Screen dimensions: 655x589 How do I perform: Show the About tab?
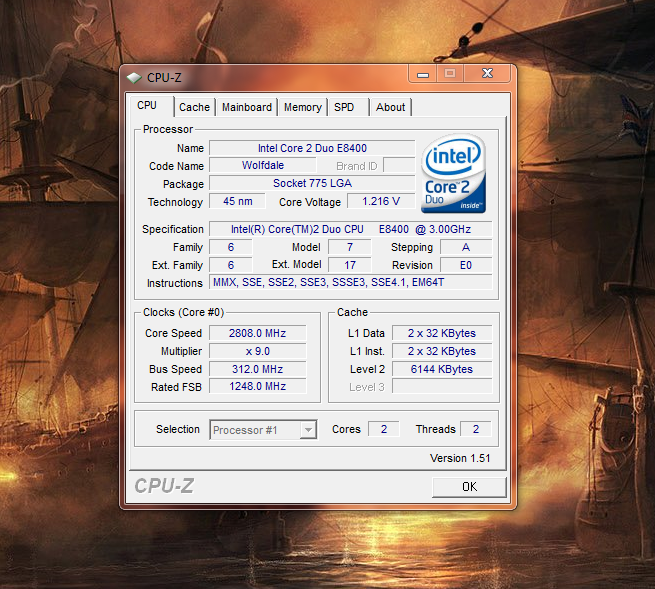point(390,107)
